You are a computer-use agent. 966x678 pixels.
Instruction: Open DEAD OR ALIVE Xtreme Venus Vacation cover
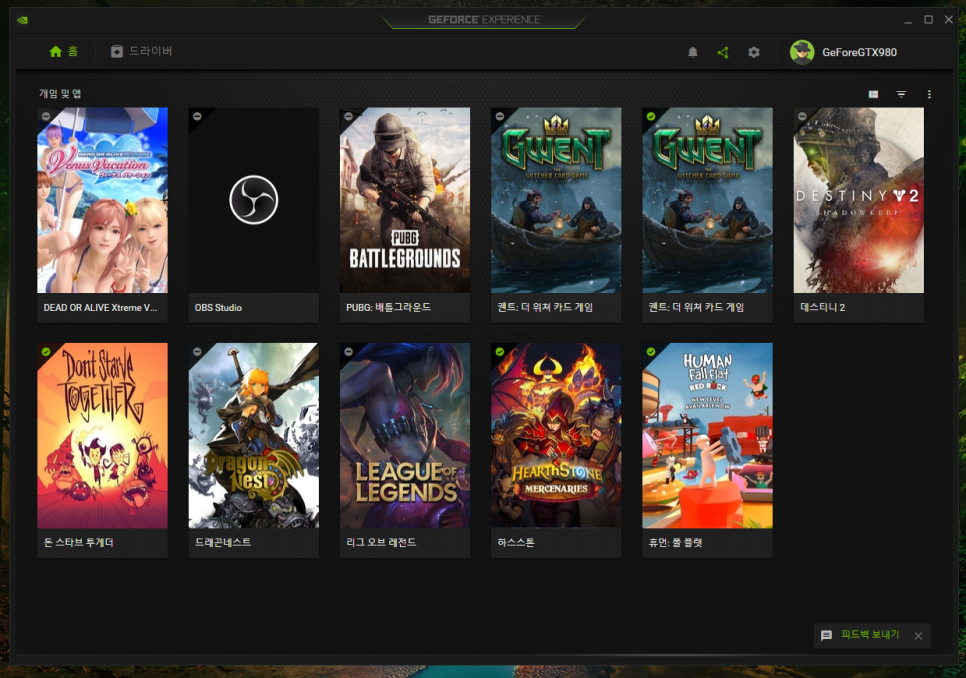[102, 200]
